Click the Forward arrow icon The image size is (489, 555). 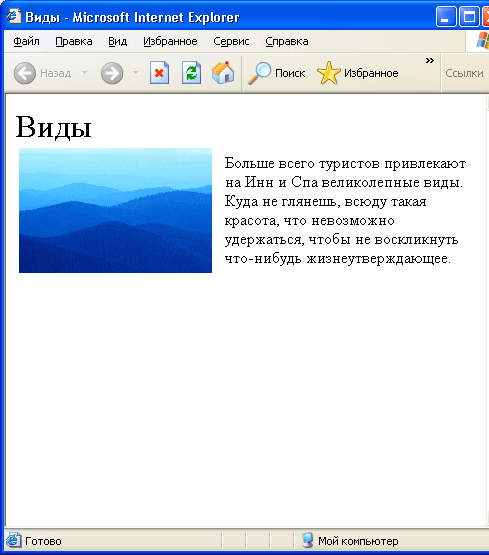[x=112, y=73]
